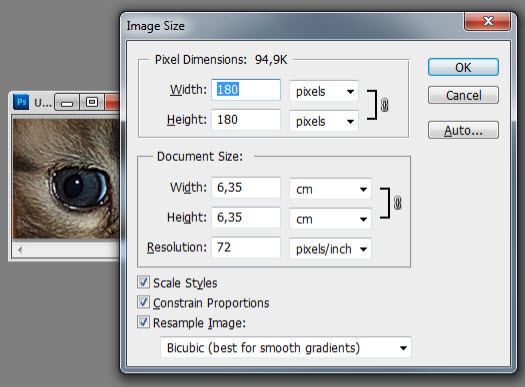This screenshot has width=525, height=387.
Task: Maximize the document window behind the dialog
Action: click(x=92, y=102)
